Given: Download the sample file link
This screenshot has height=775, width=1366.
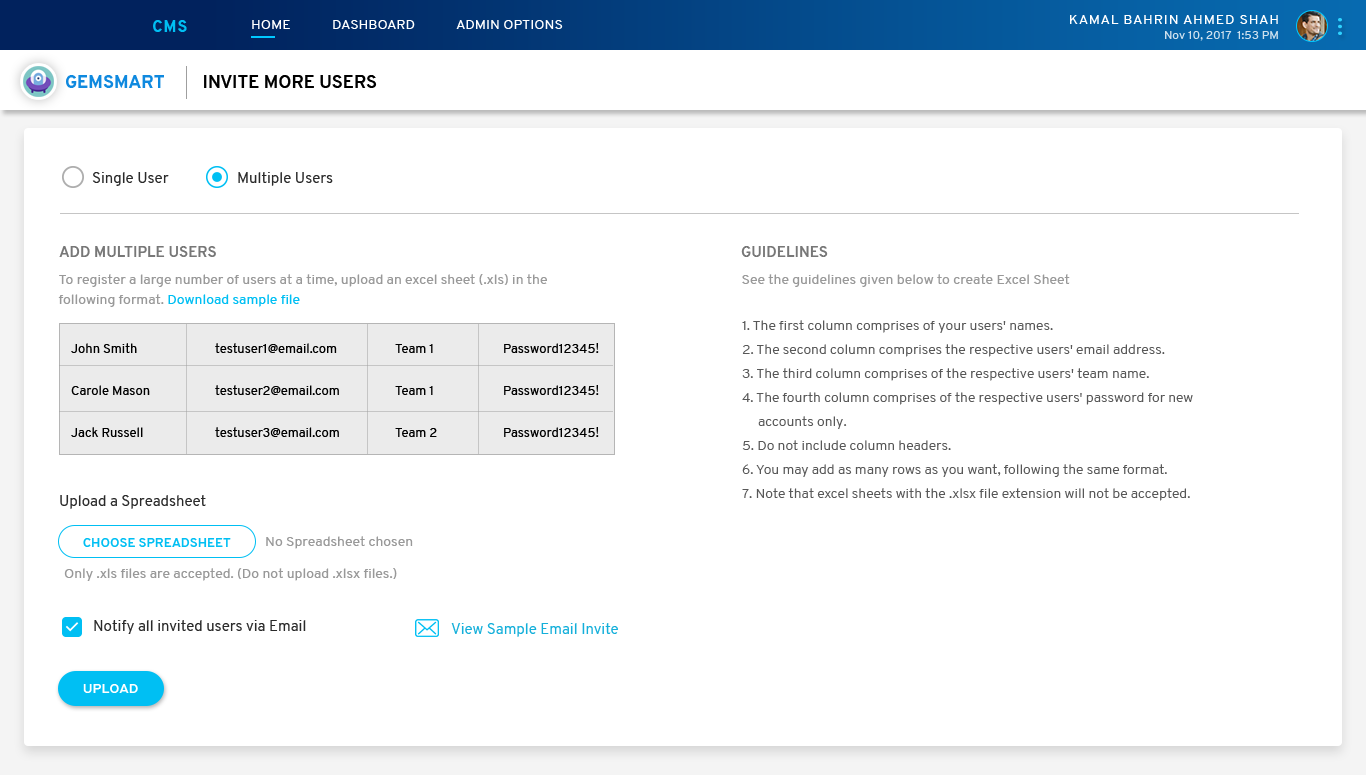Looking at the screenshot, I should click(233, 300).
